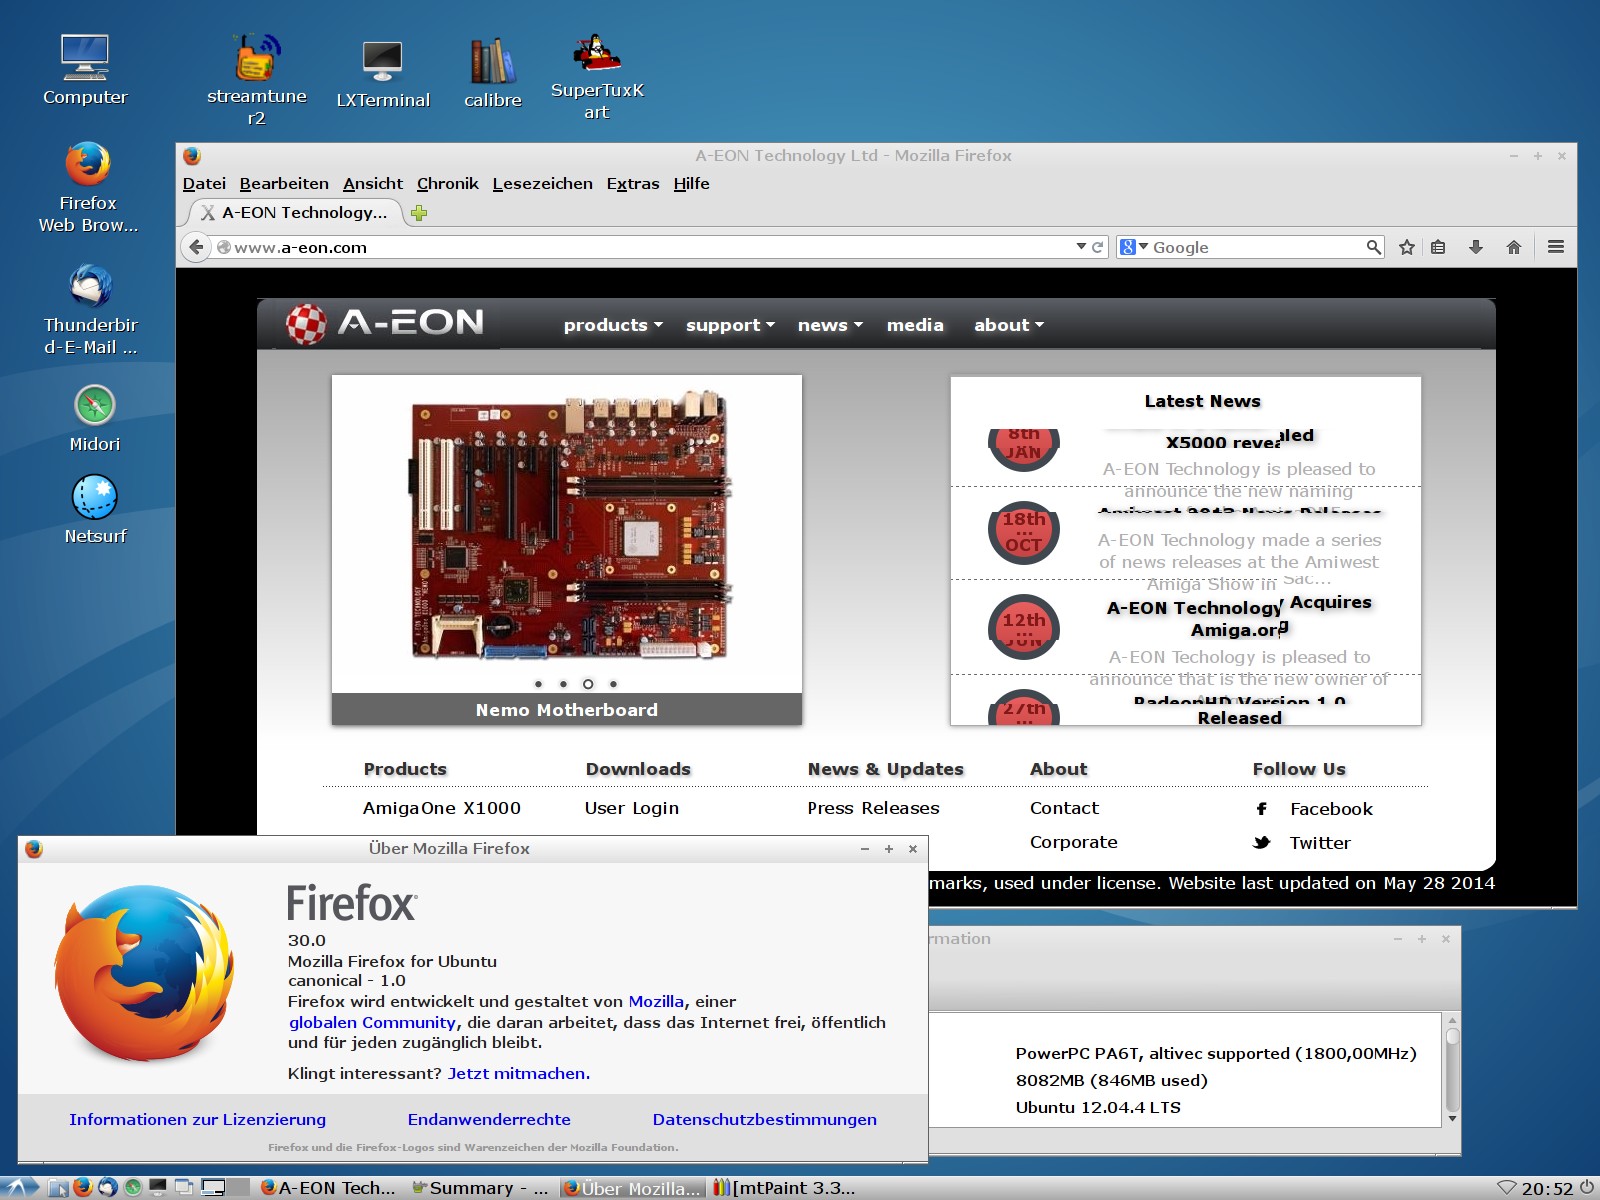Select the last slideshow dot indicator

tap(613, 684)
